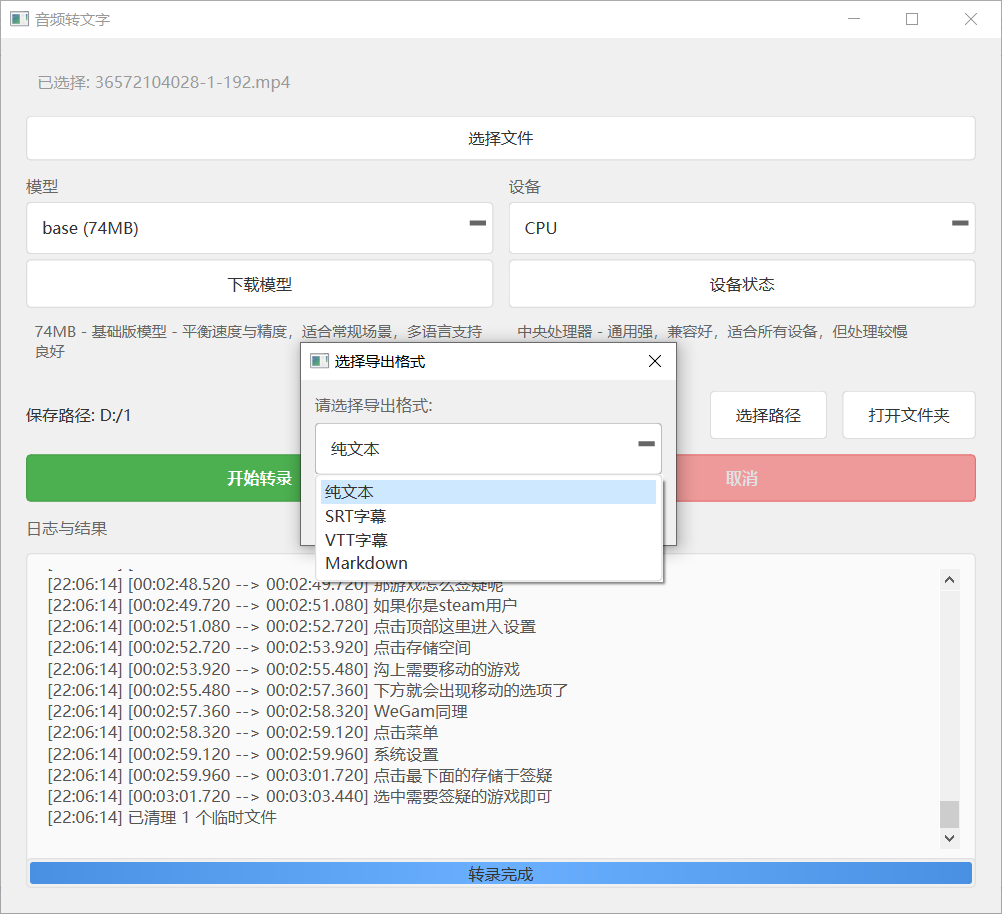1002x914 pixels.
Task: Click the log scrollbar thumb
Action: (x=950, y=814)
